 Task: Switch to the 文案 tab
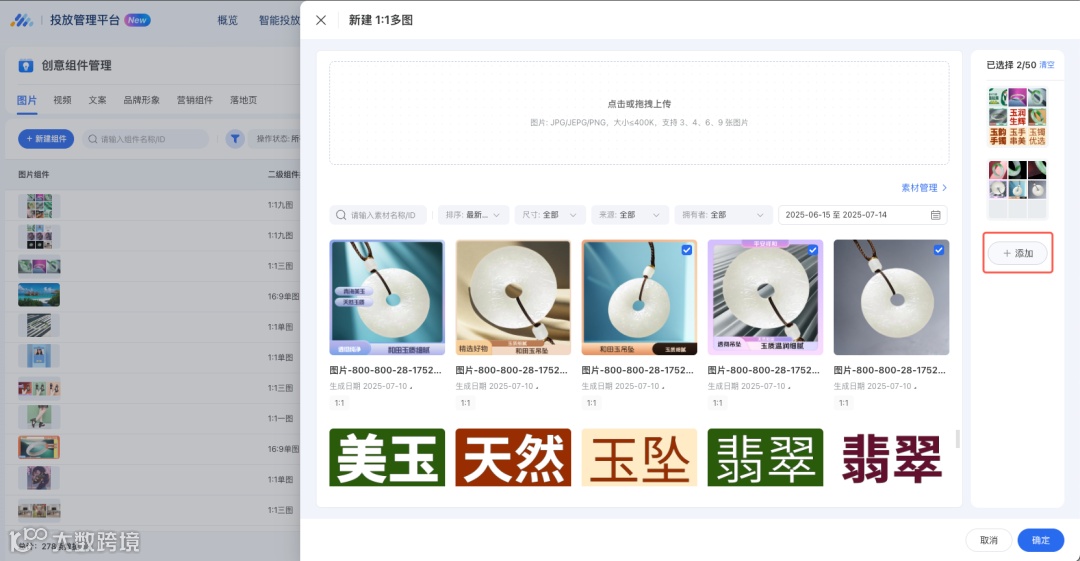pos(98,100)
